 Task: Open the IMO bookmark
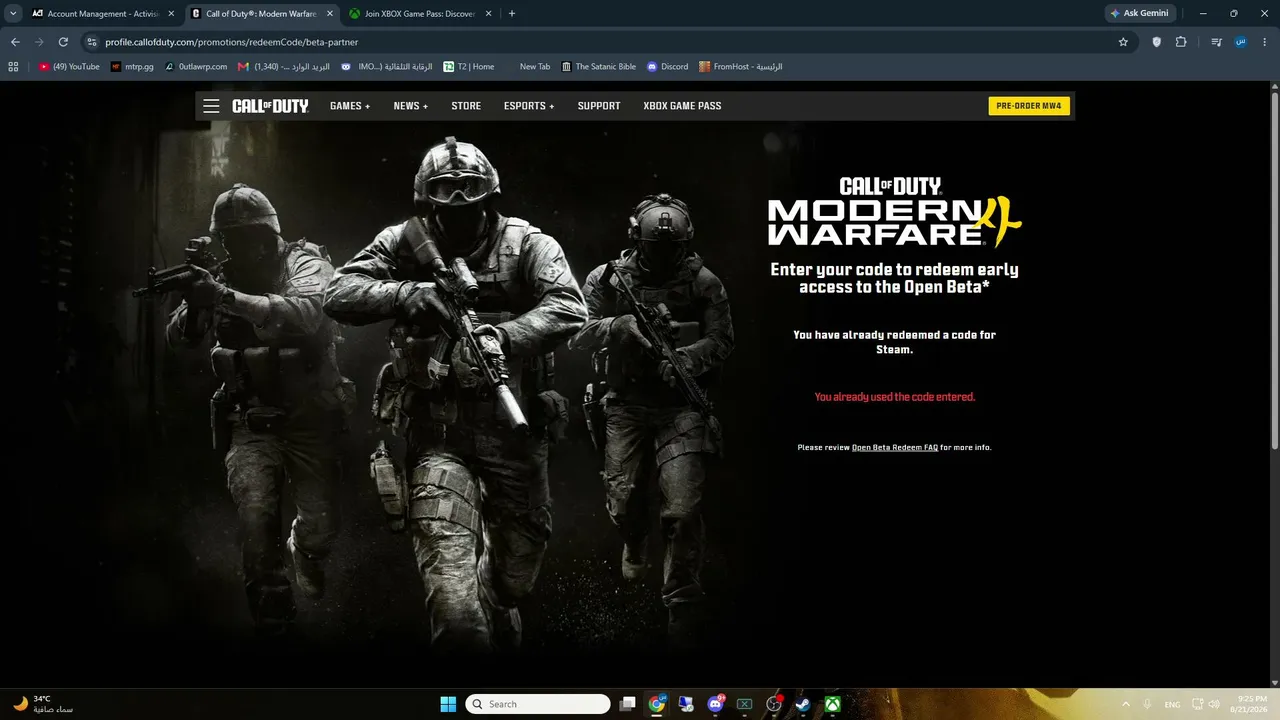[x=386, y=67]
